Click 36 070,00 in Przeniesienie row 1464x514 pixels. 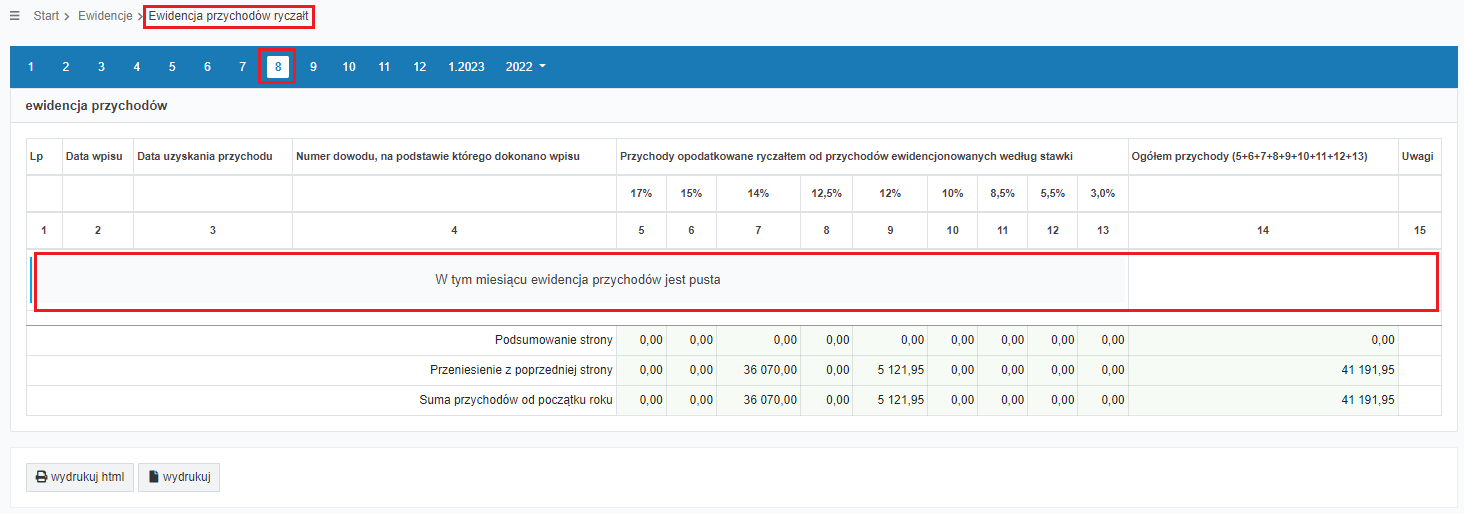[770, 370]
